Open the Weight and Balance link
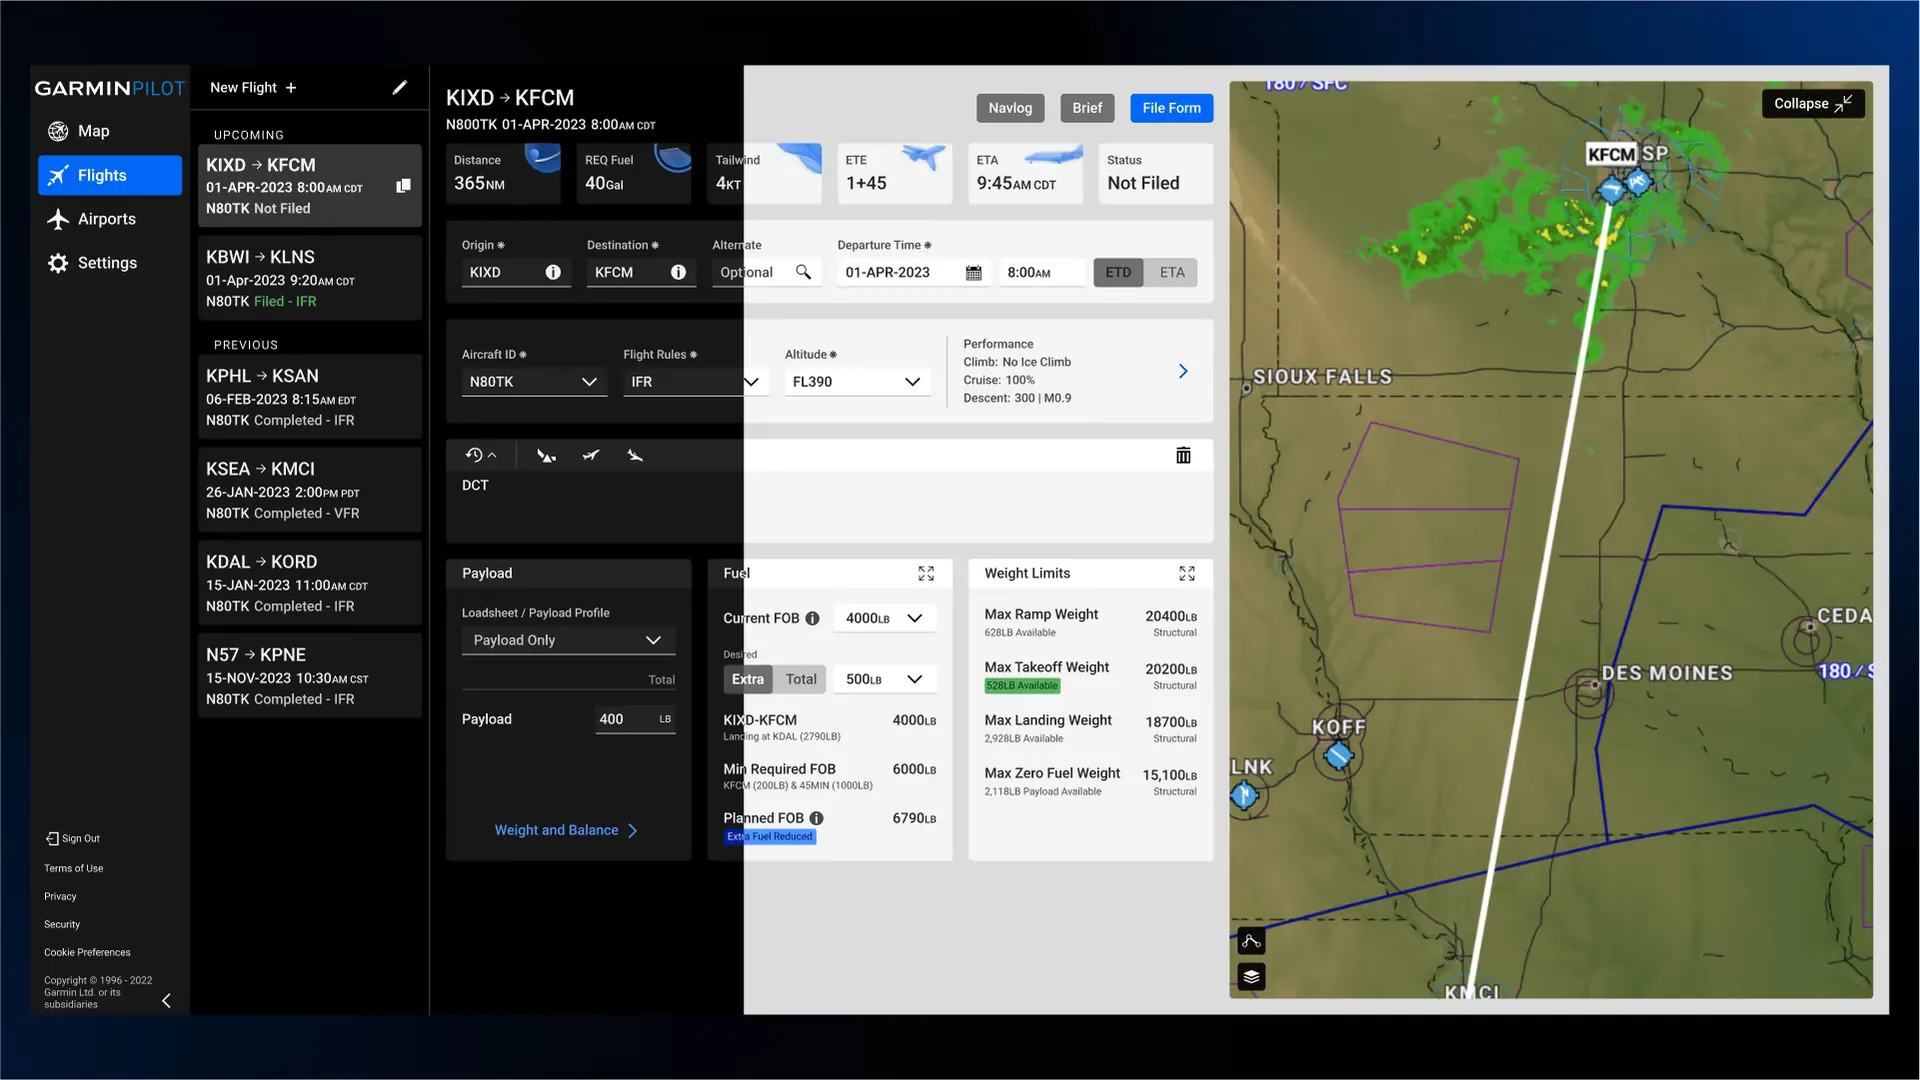This screenshot has width=1920, height=1080. point(566,830)
